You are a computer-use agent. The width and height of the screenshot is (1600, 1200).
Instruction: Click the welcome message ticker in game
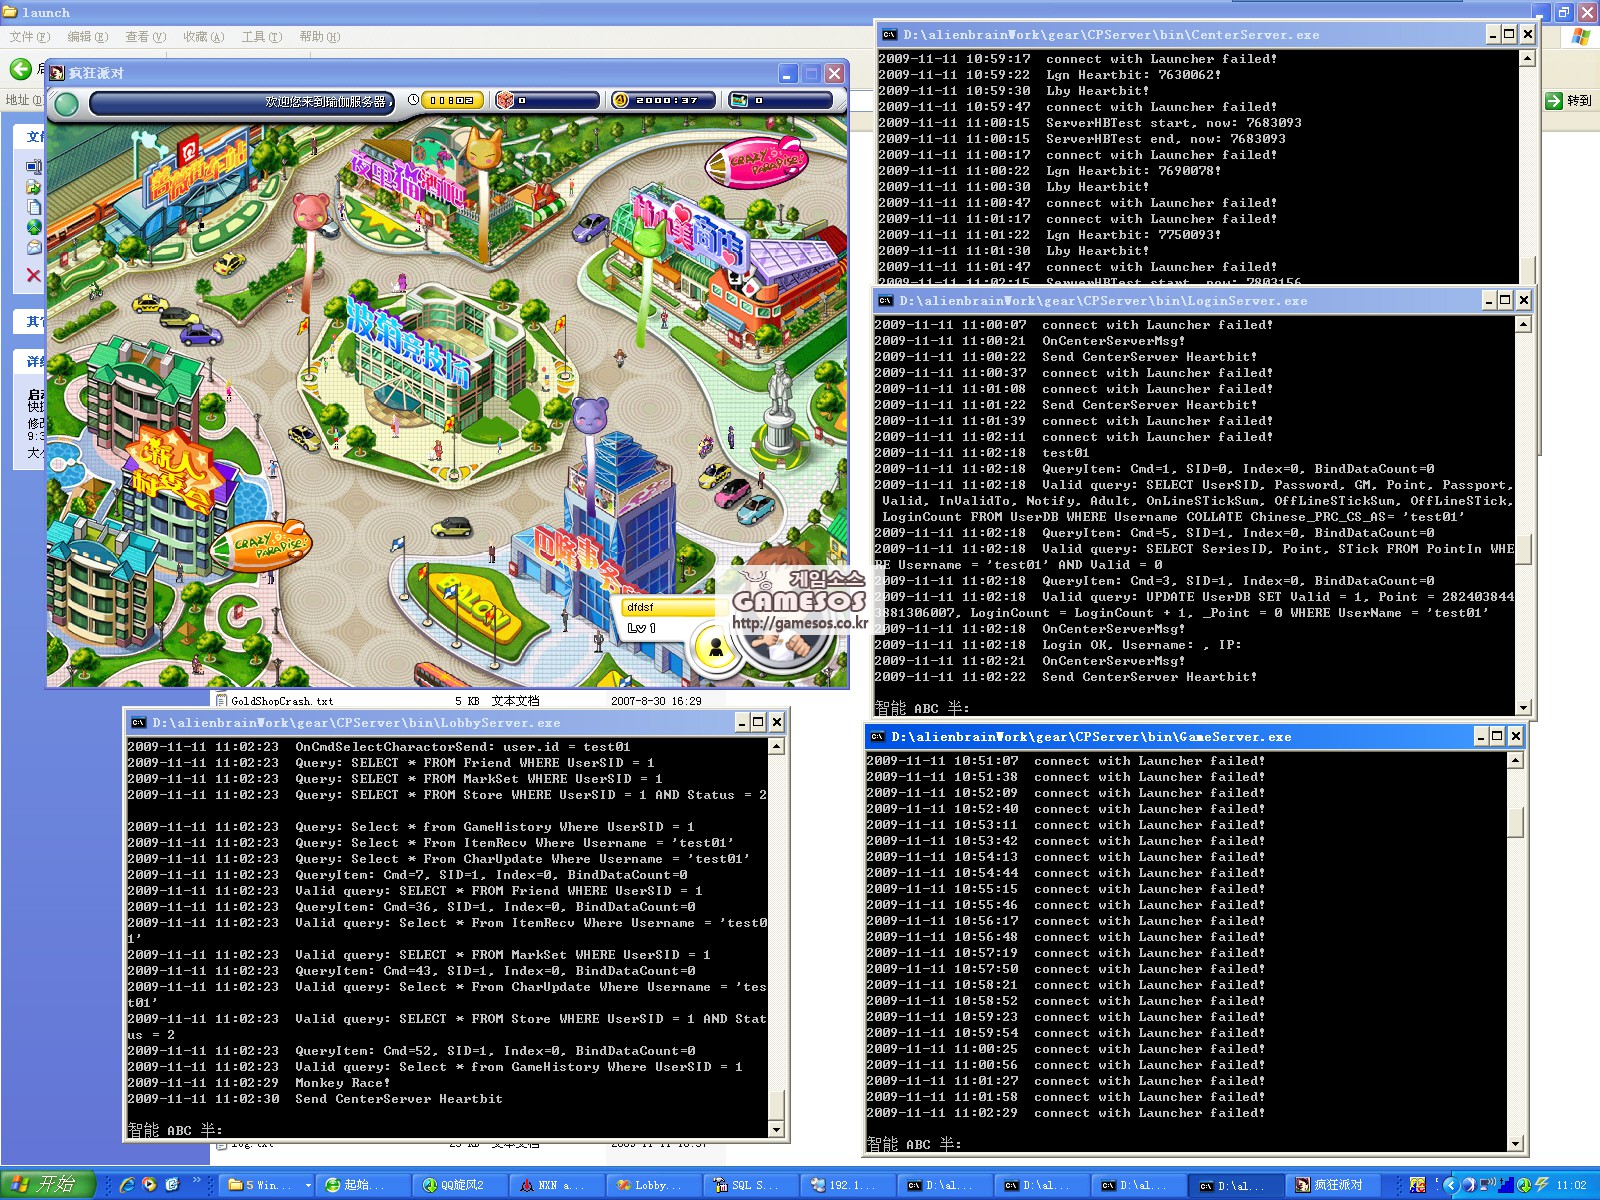click(x=240, y=101)
